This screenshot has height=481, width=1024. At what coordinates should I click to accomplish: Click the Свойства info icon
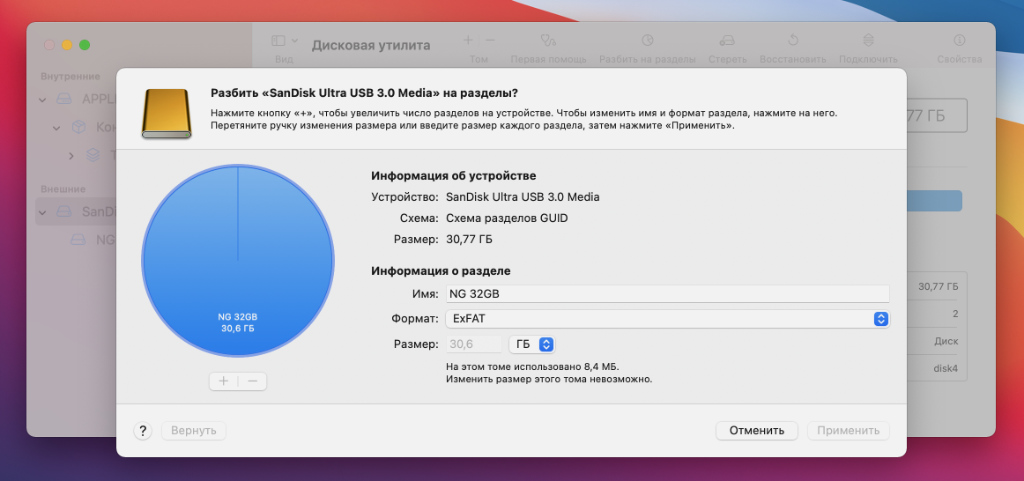[x=959, y=40]
